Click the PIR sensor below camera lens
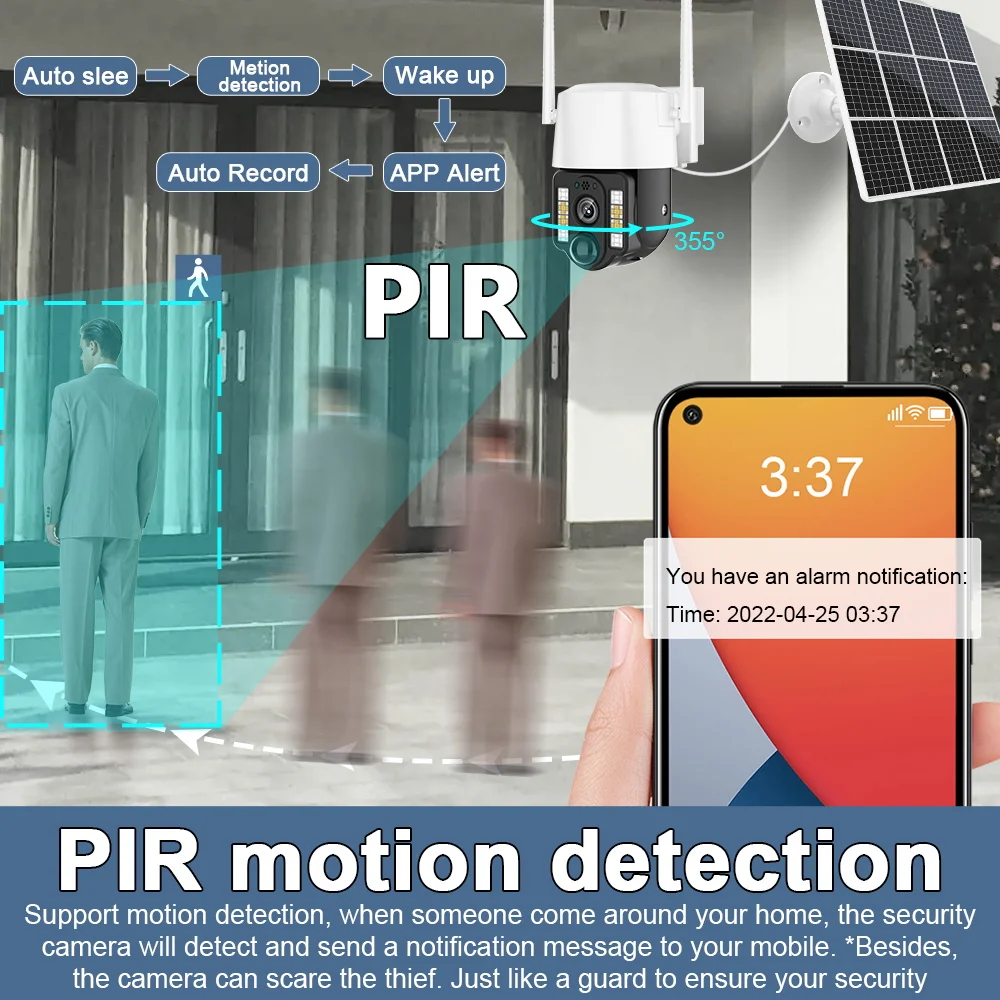 pyautogui.click(x=585, y=249)
